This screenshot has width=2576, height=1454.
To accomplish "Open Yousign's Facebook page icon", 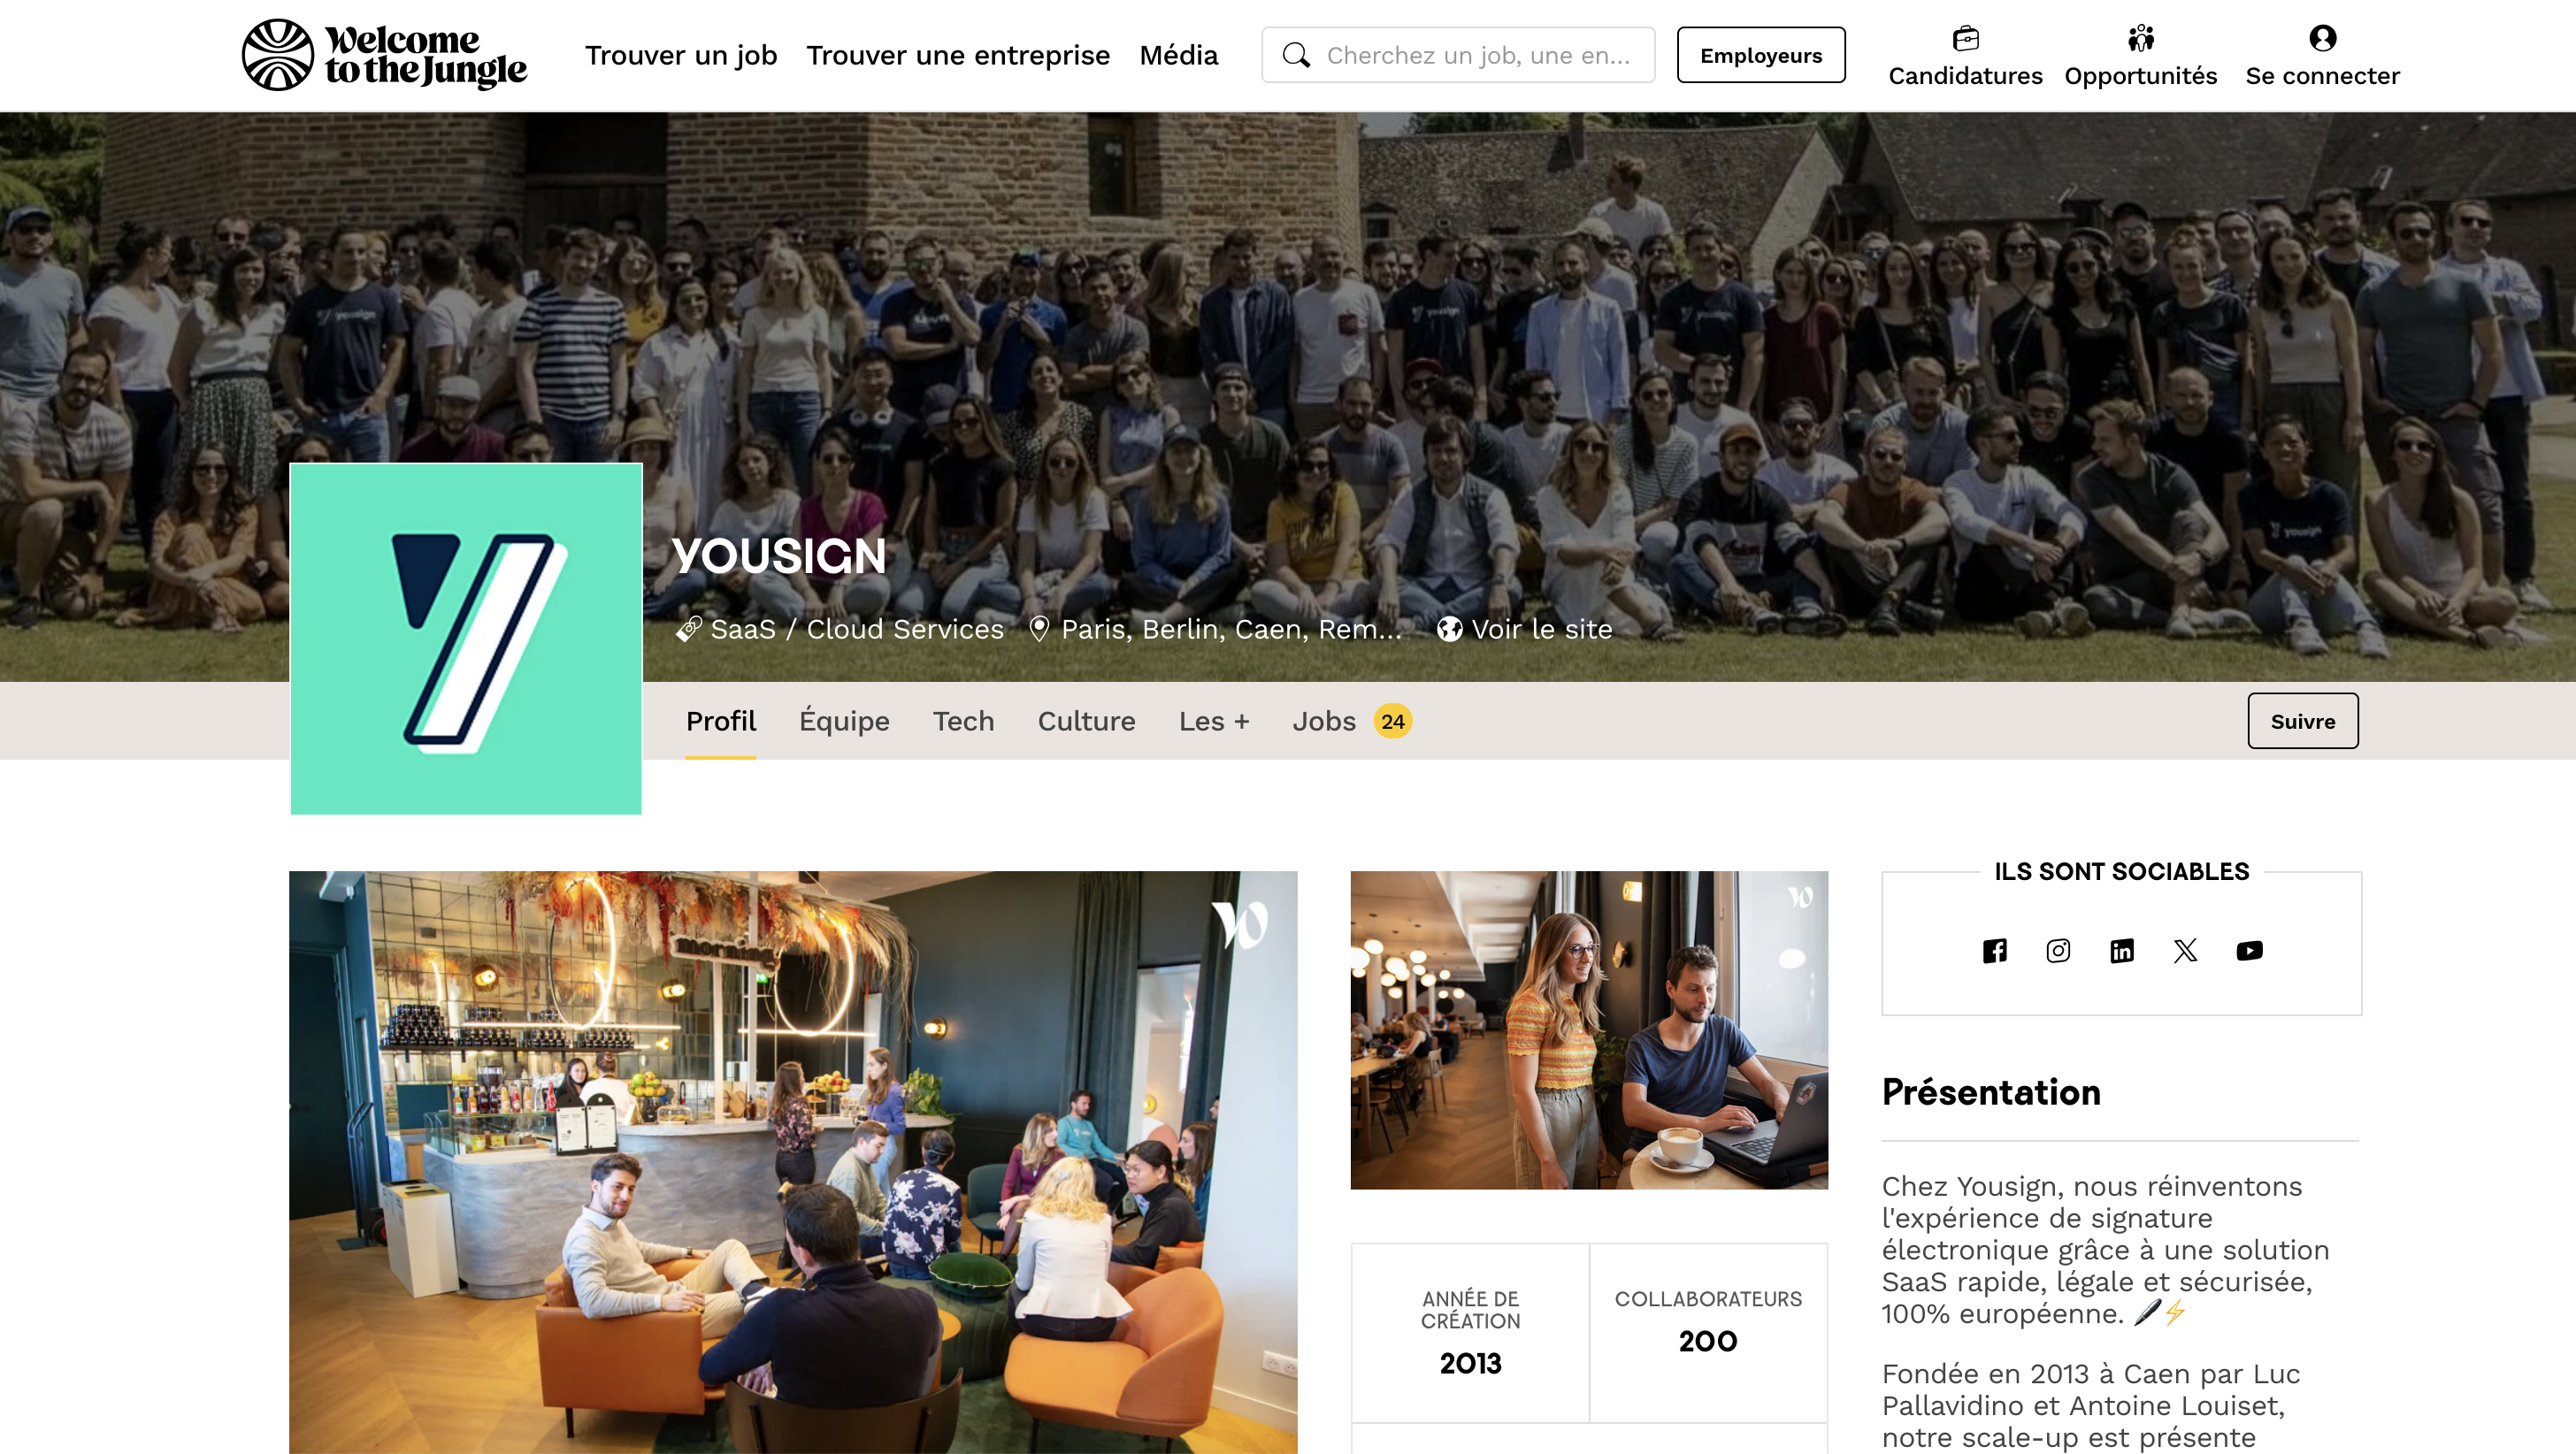I will point(1994,950).
